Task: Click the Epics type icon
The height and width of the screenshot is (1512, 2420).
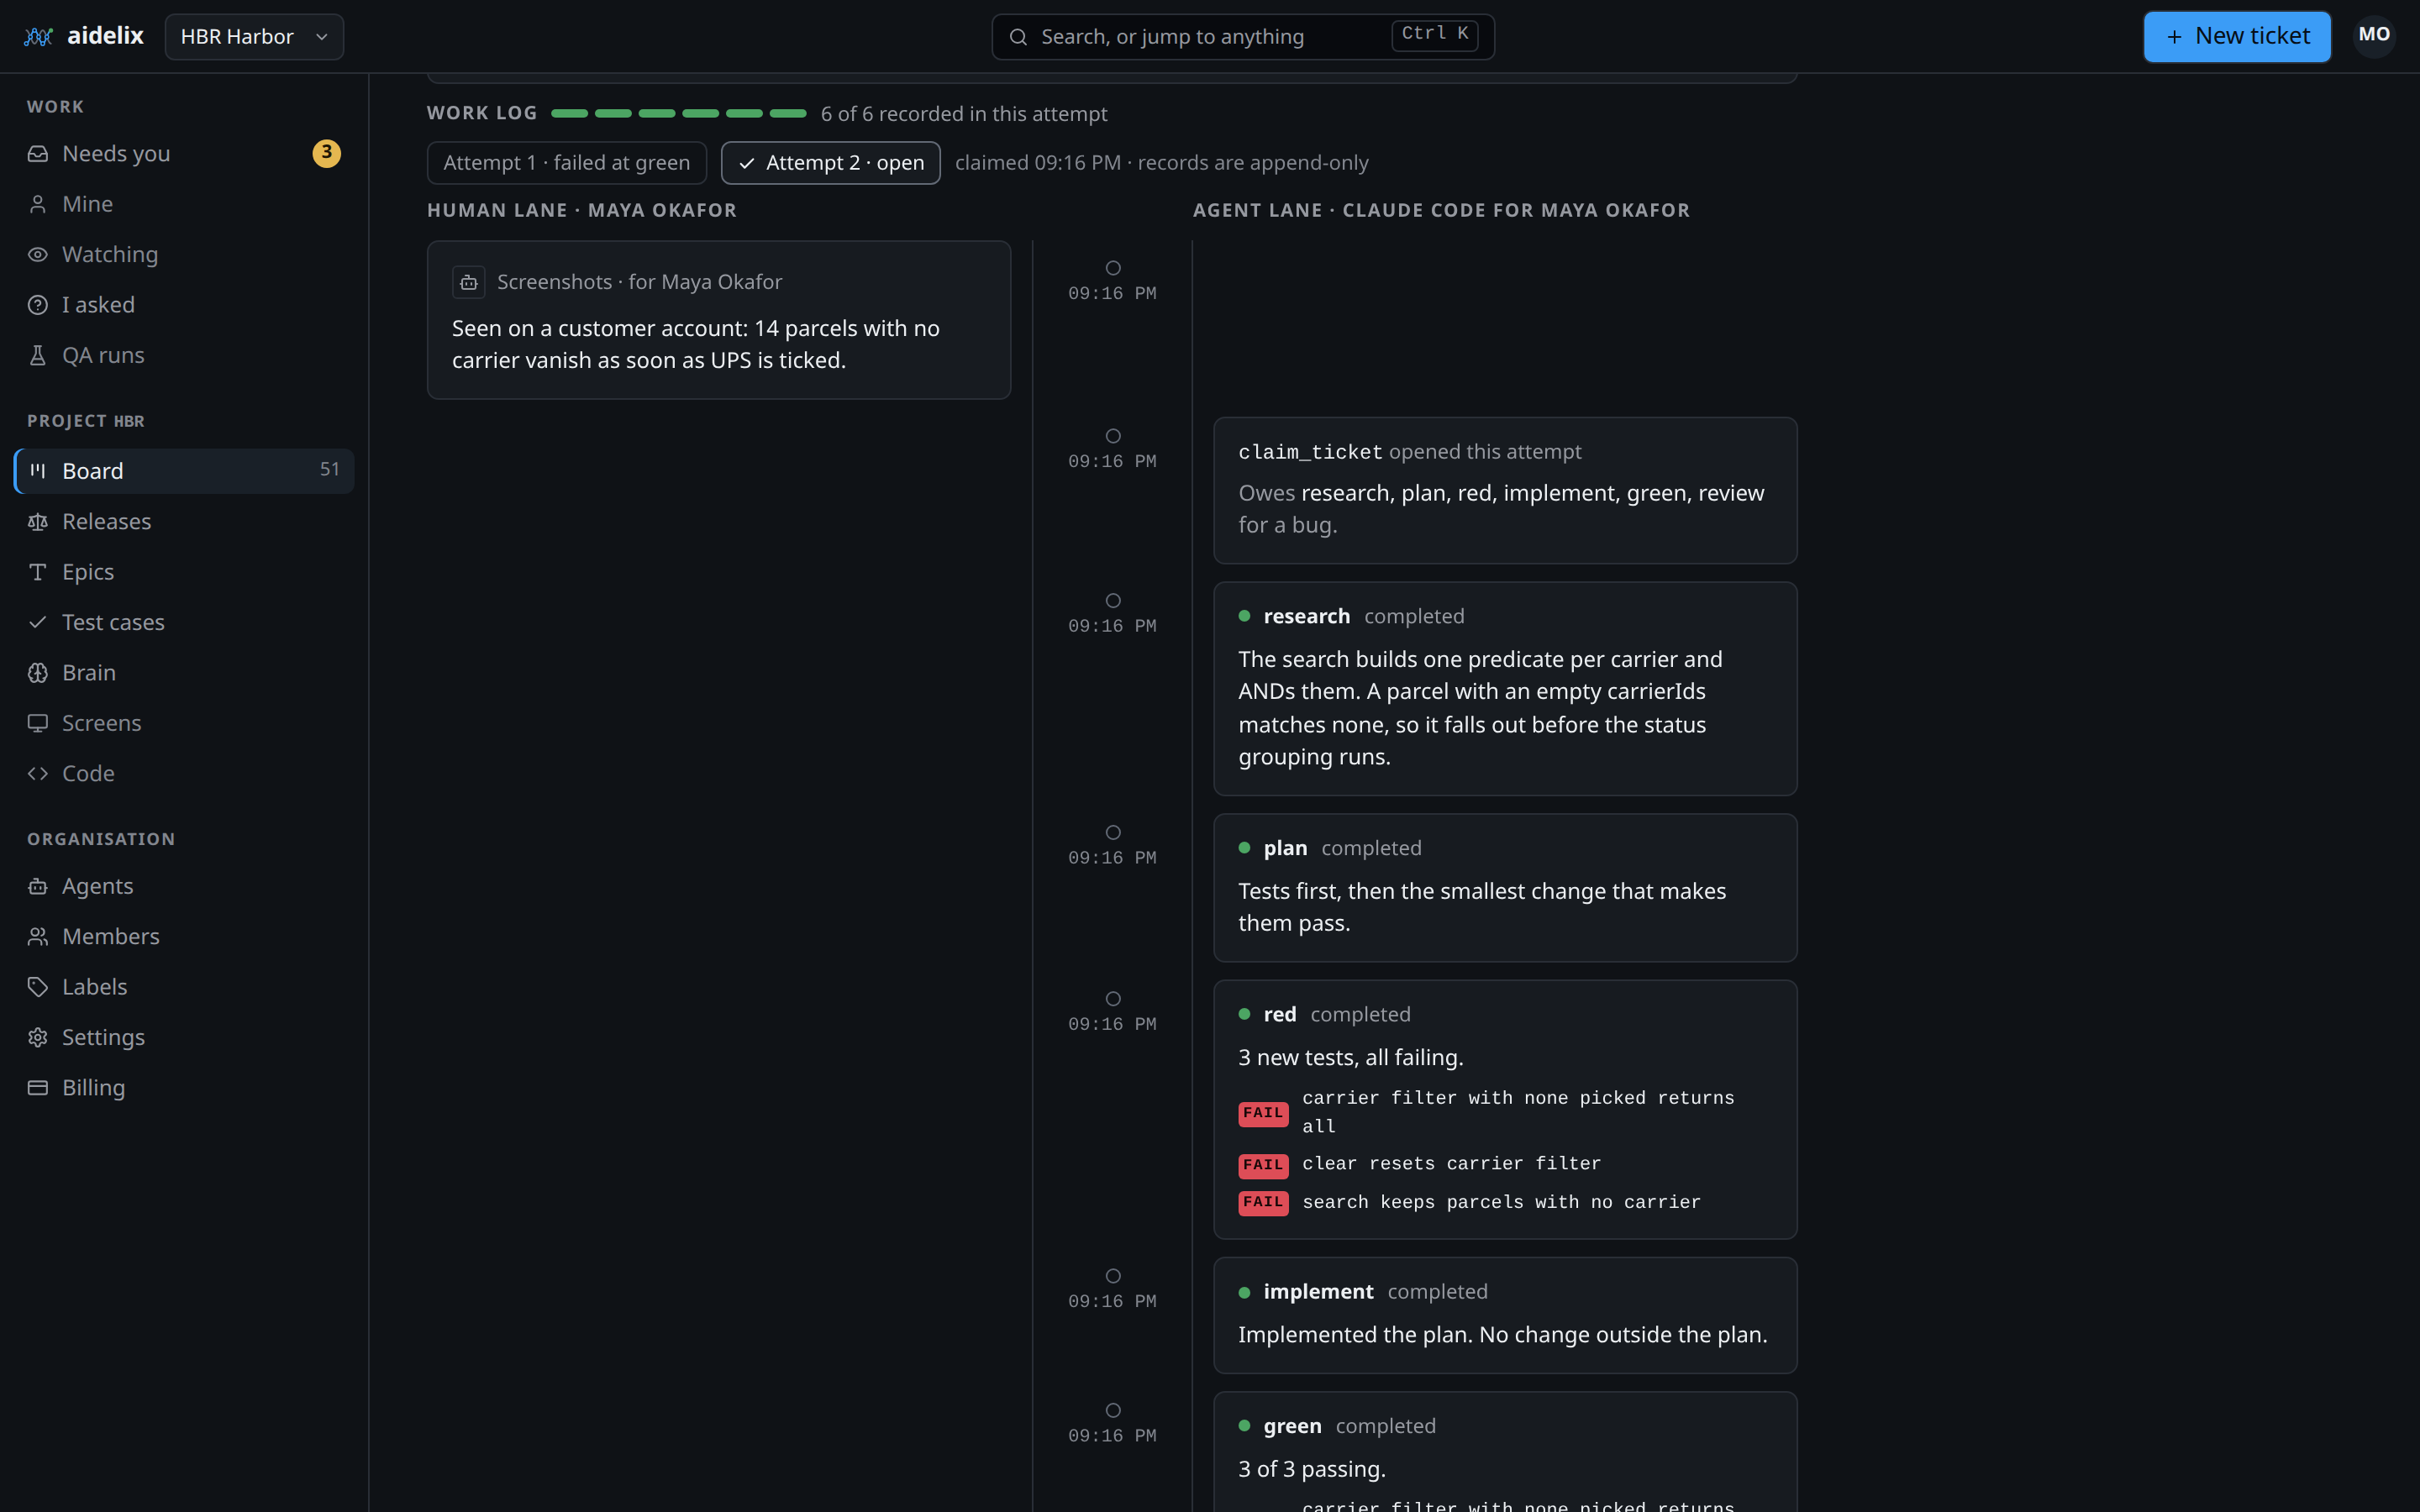Action: tap(38, 572)
